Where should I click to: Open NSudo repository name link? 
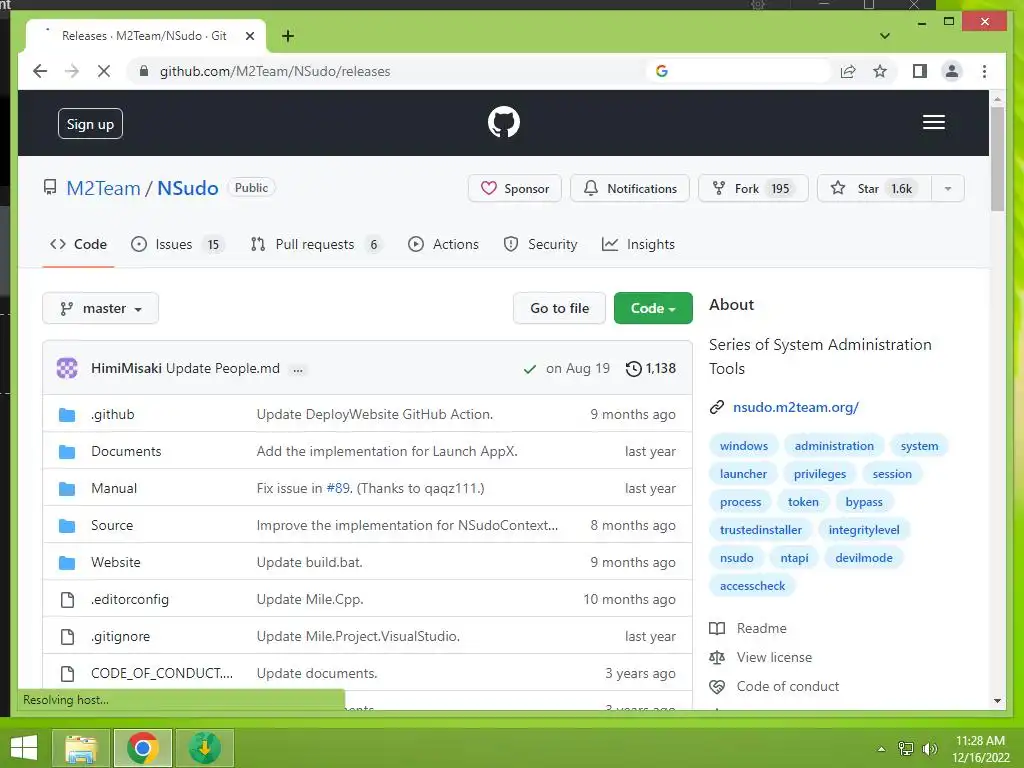coord(187,188)
